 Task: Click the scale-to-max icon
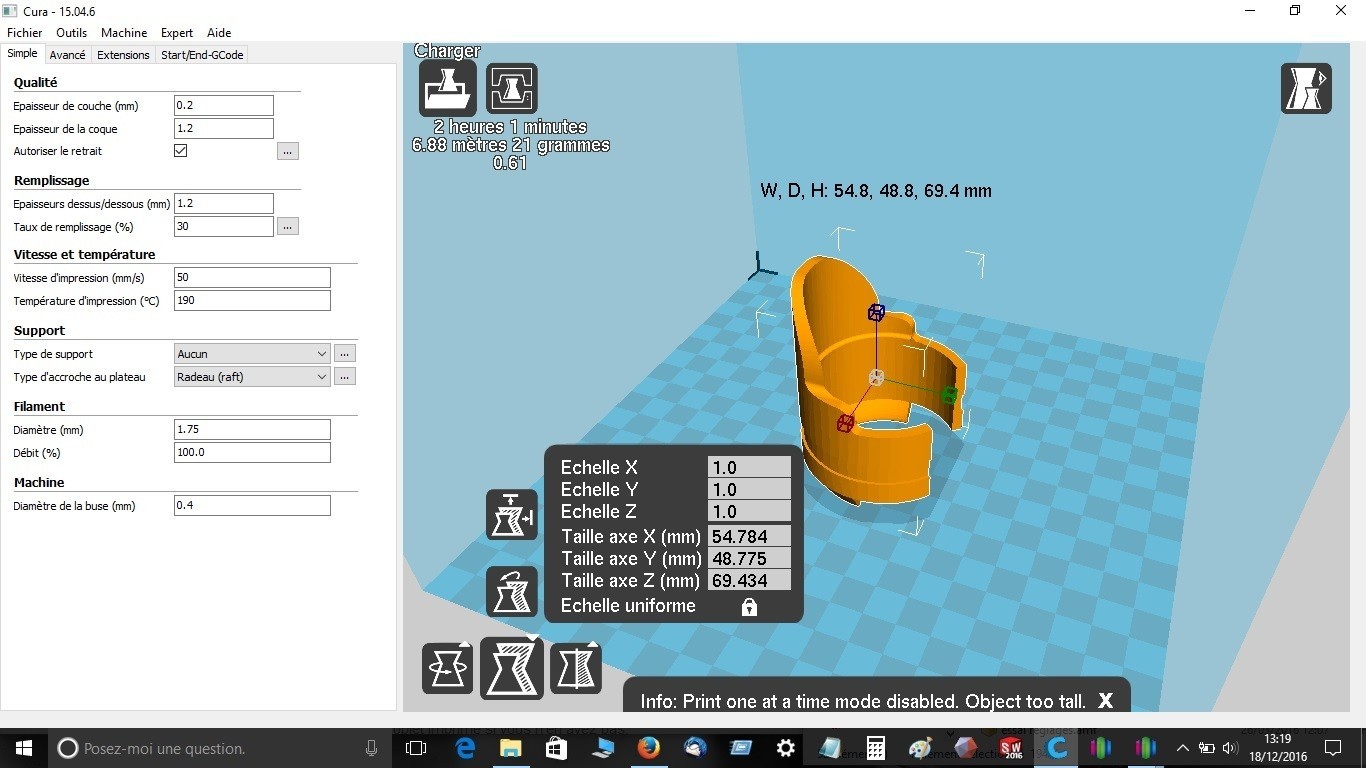coord(512,515)
